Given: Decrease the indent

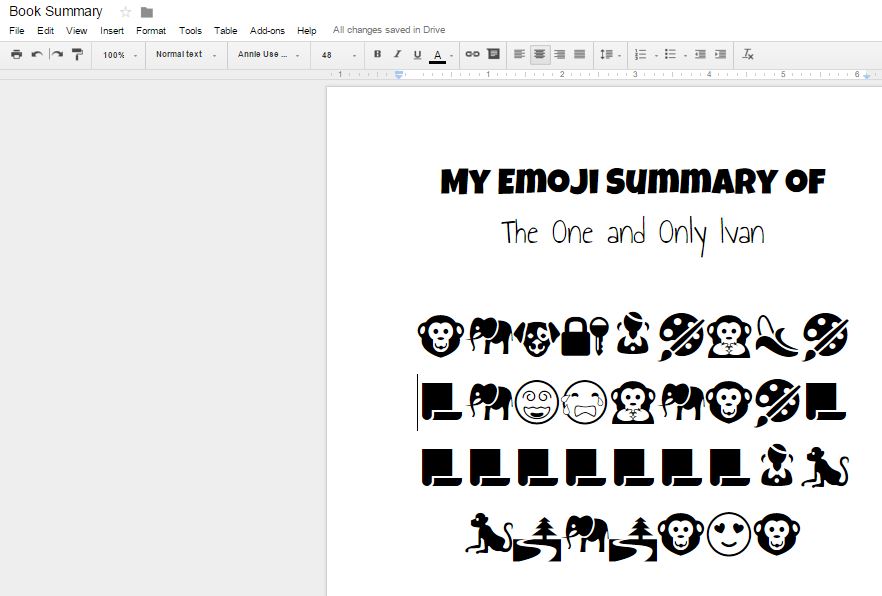Looking at the screenshot, I should pos(700,55).
